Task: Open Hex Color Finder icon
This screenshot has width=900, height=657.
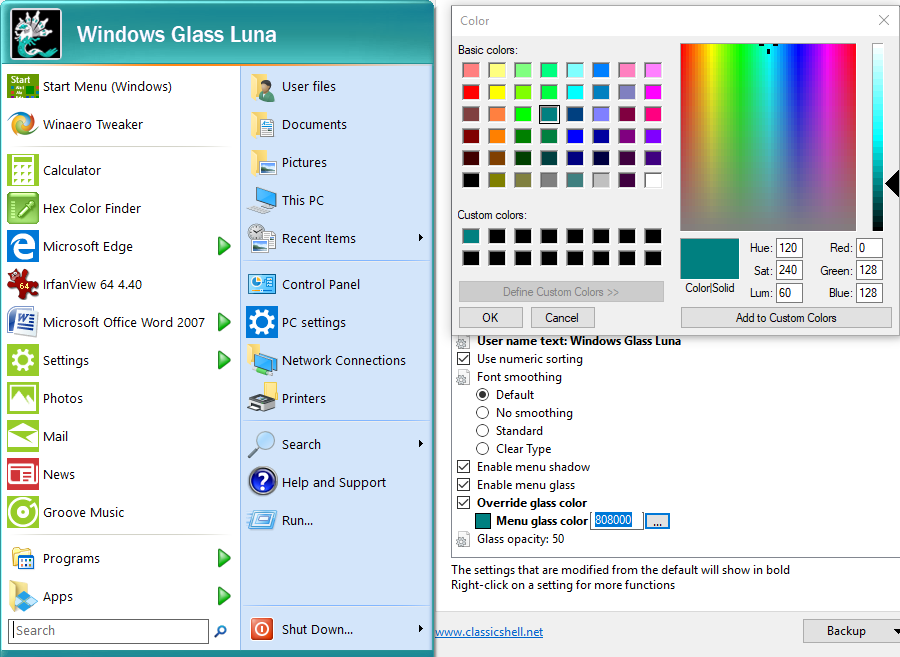Action: tap(23, 208)
